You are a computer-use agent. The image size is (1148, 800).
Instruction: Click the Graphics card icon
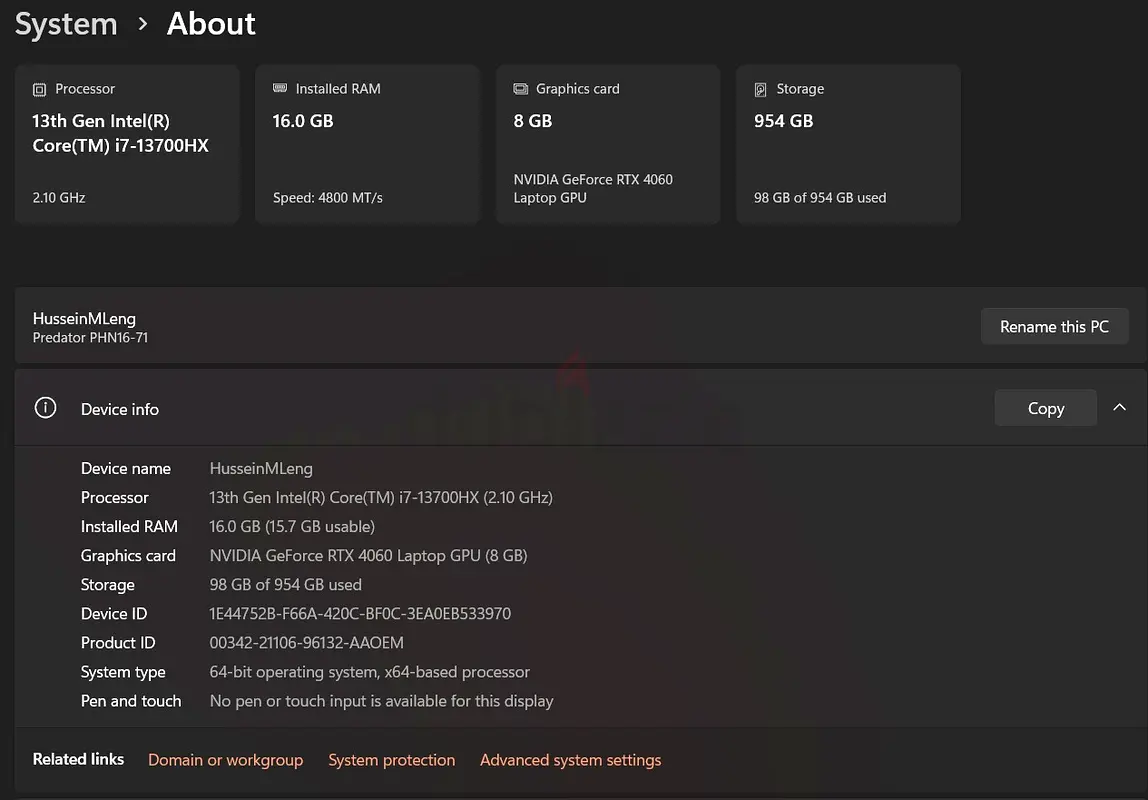[x=520, y=89]
